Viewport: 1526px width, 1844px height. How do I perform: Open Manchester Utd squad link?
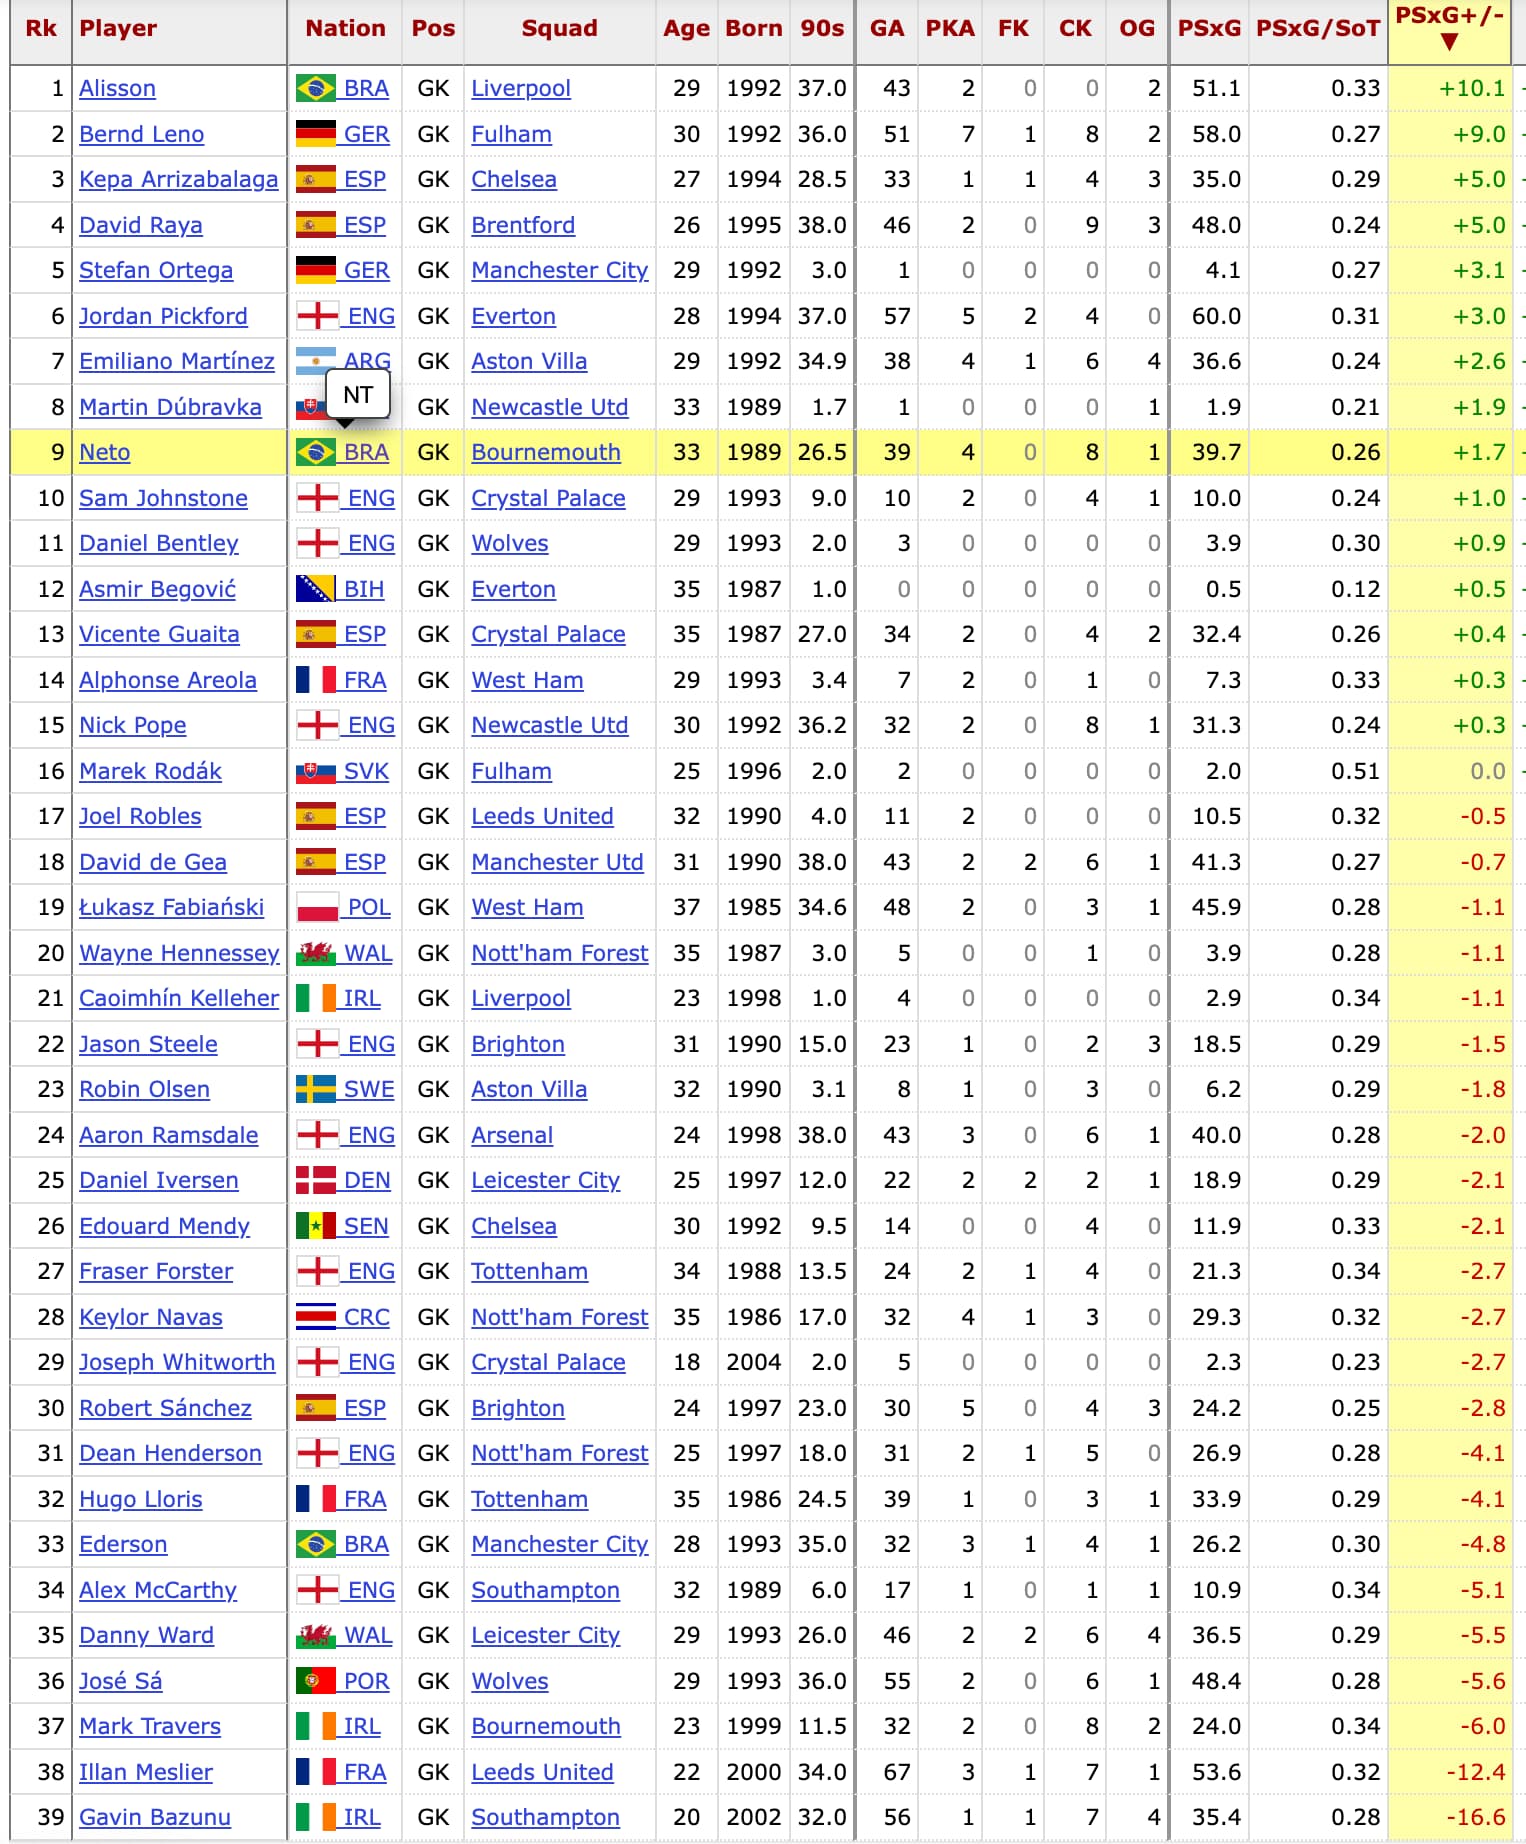pos(558,862)
